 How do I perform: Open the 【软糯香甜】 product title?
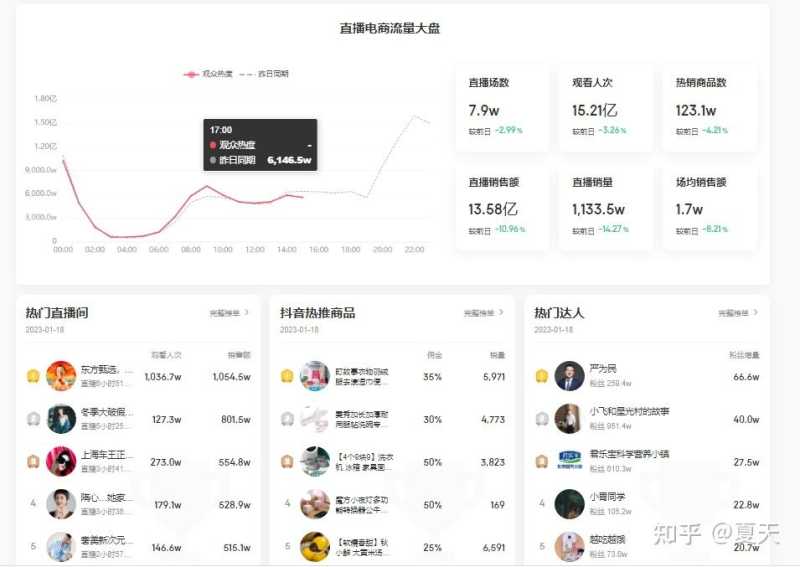(361, 548)
